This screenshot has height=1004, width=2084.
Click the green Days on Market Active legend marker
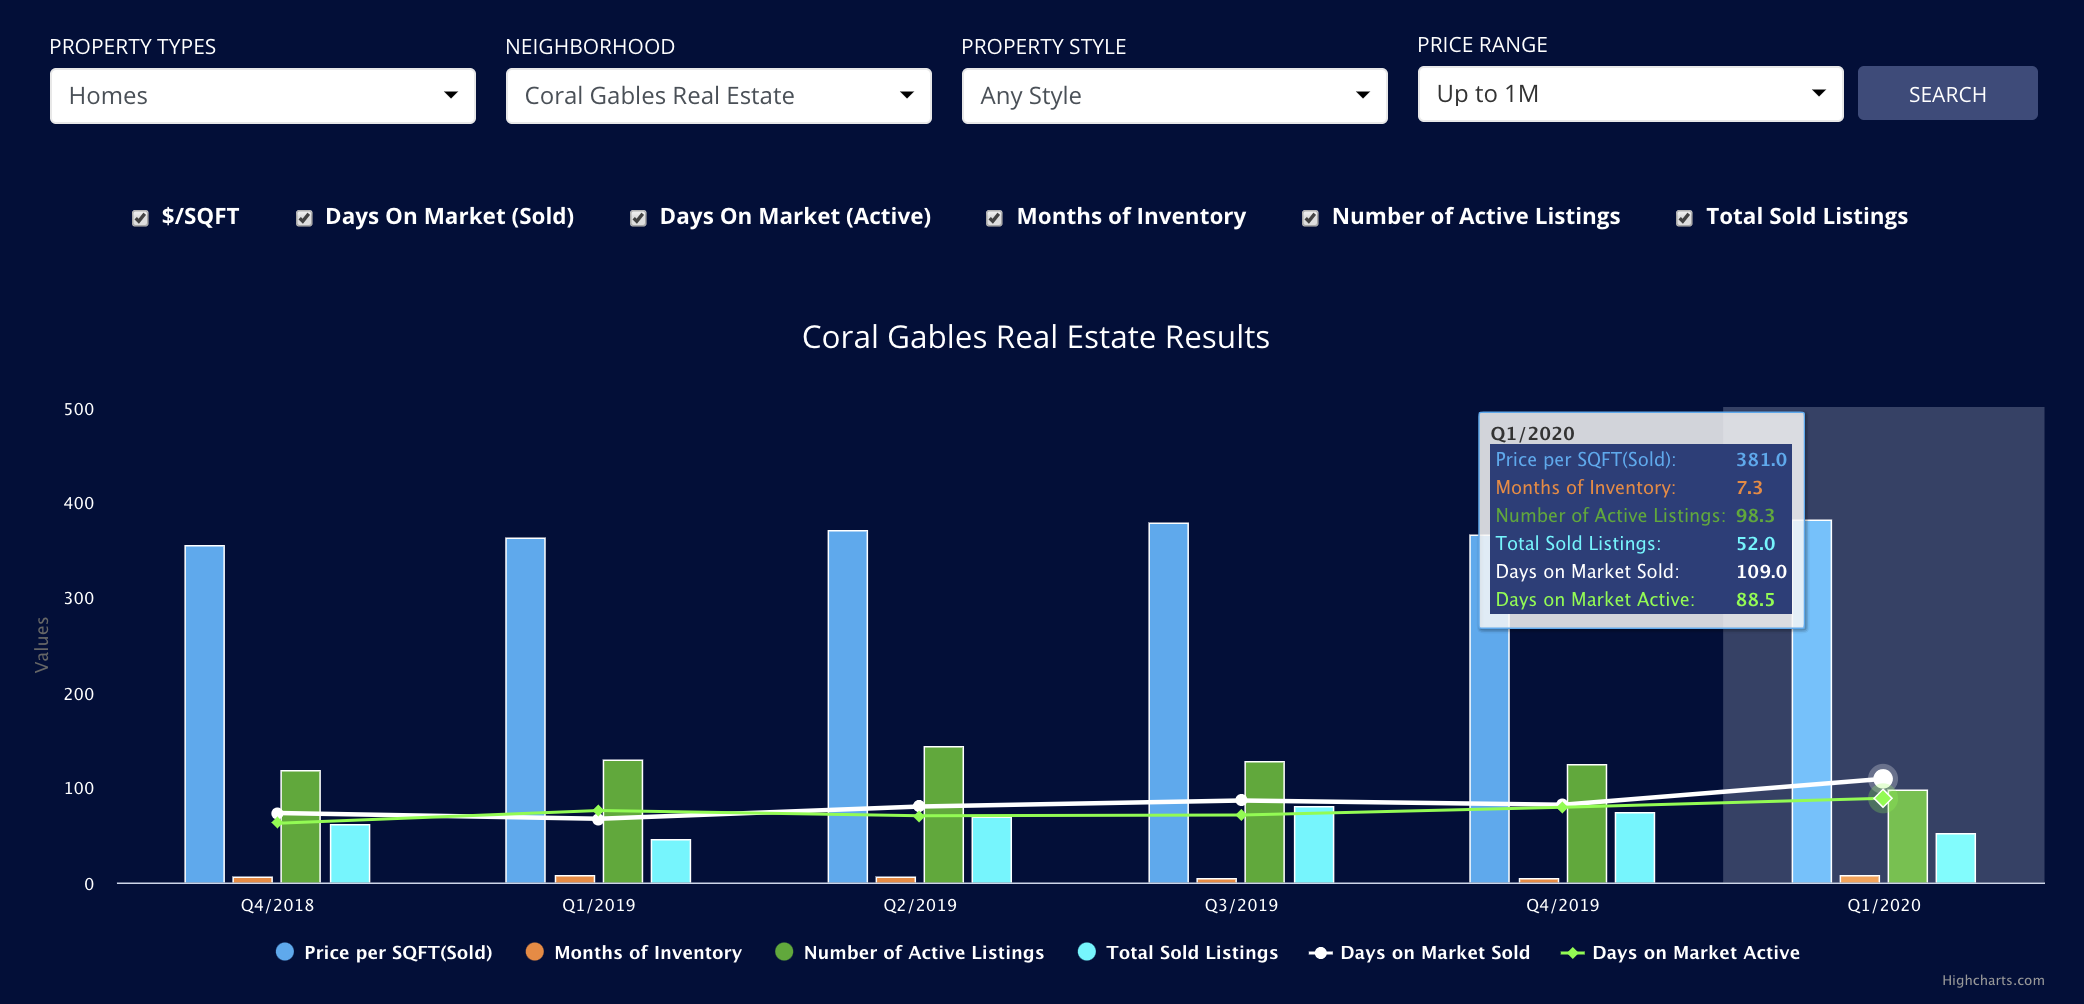(1572, 953)
